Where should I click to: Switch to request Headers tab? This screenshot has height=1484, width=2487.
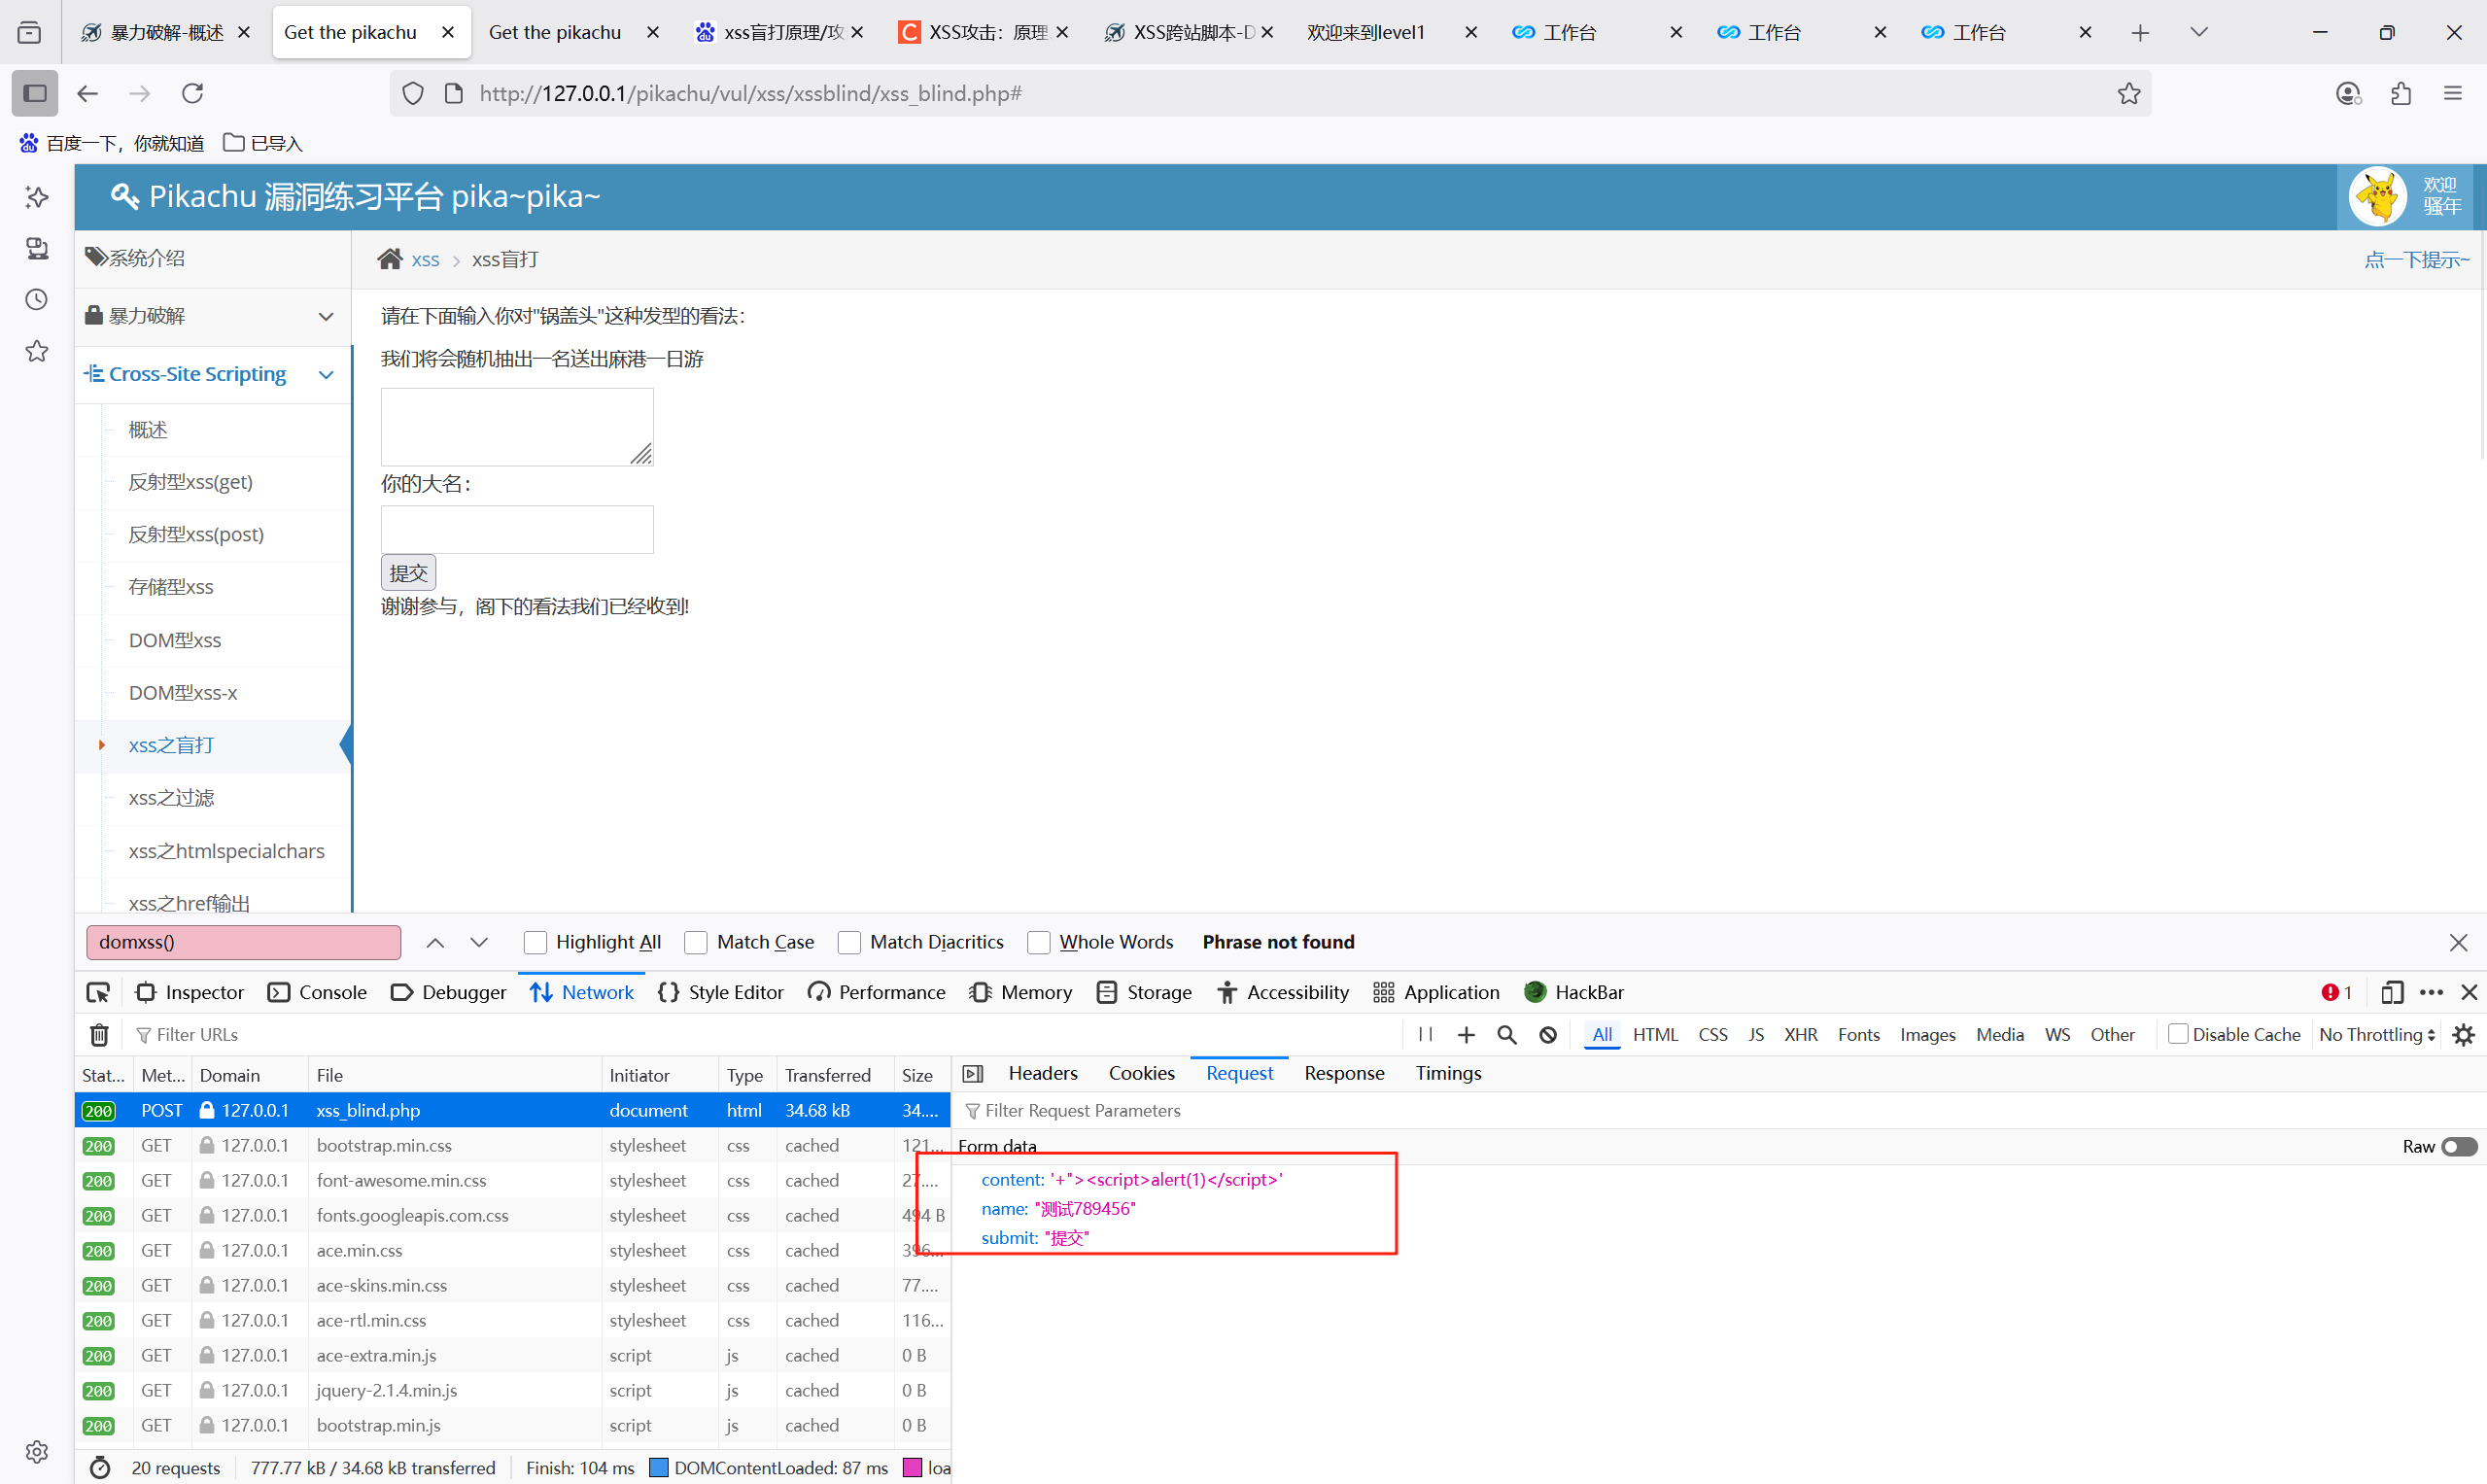1043,1073
